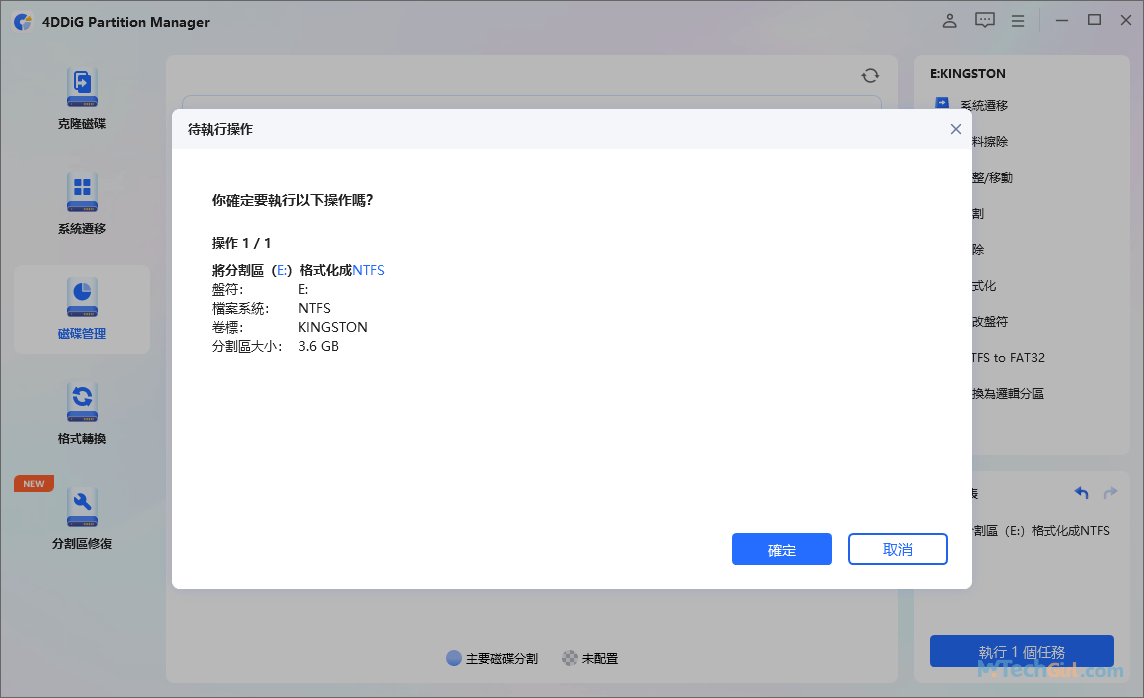Image resolution: width=1144 pixels, height=698 pixels.
Task: Select the Disk Management (磁碟管理) sidebar icon
Action: [82, 310]
